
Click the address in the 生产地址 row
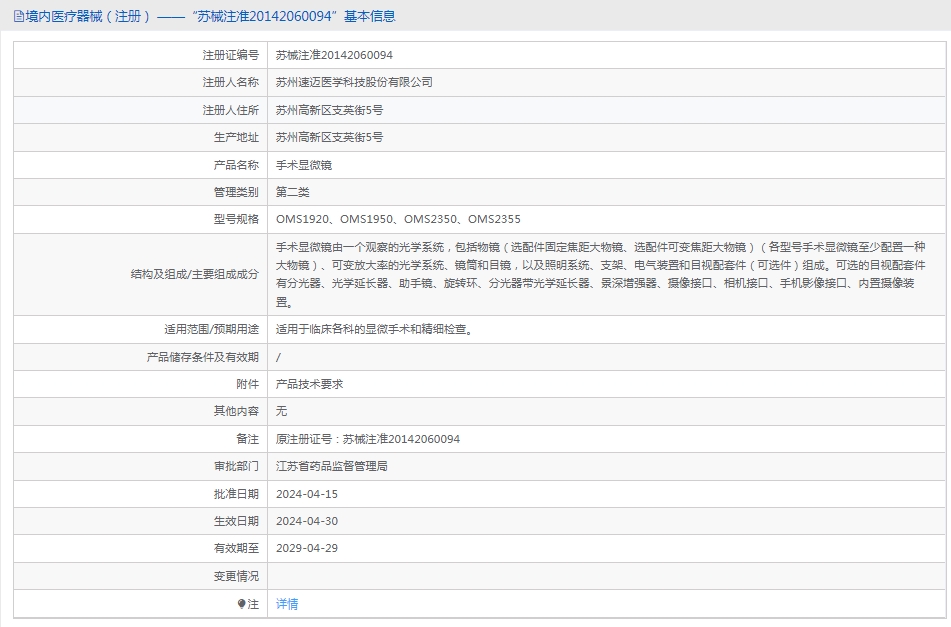pos(329,138)
